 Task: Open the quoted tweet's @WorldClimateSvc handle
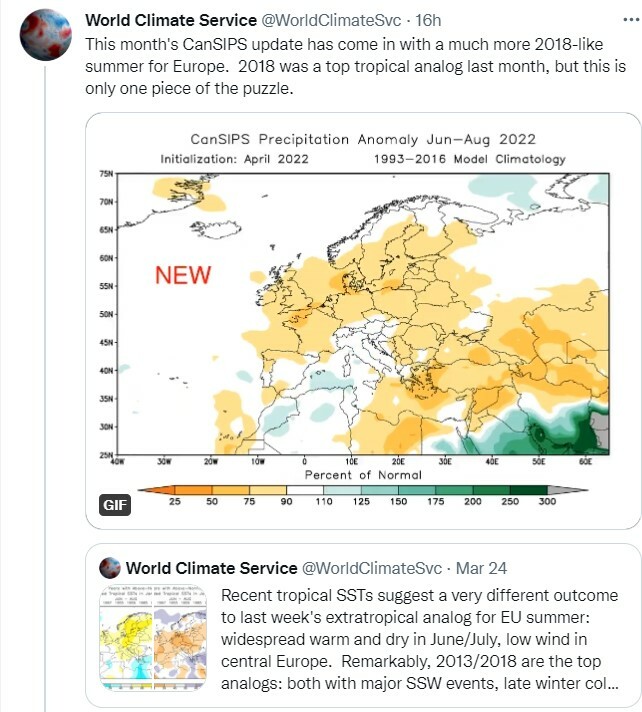(372, 569)
